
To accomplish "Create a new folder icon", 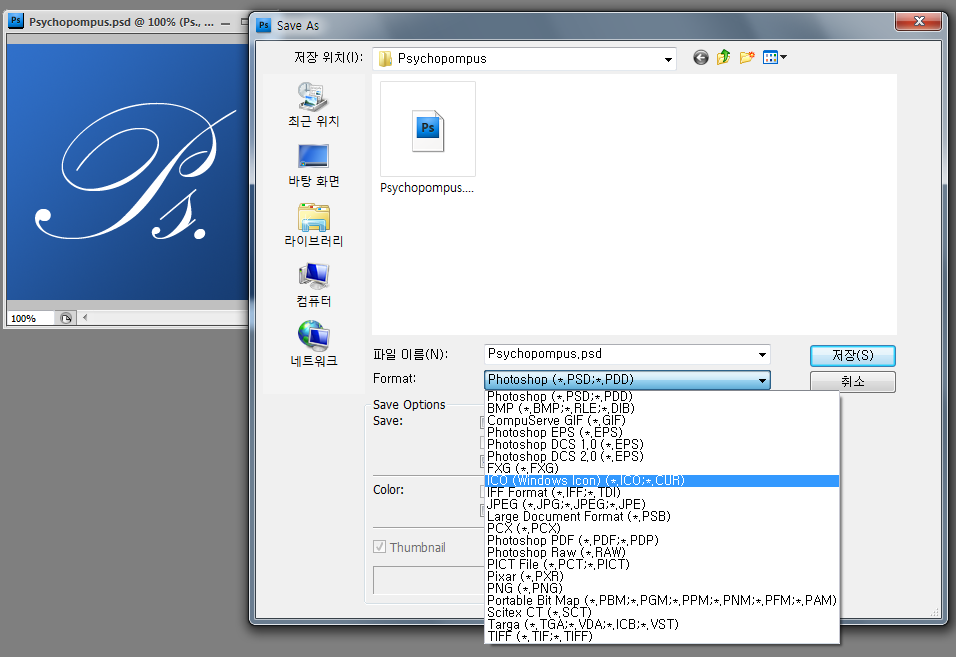I will coord(747,57).
